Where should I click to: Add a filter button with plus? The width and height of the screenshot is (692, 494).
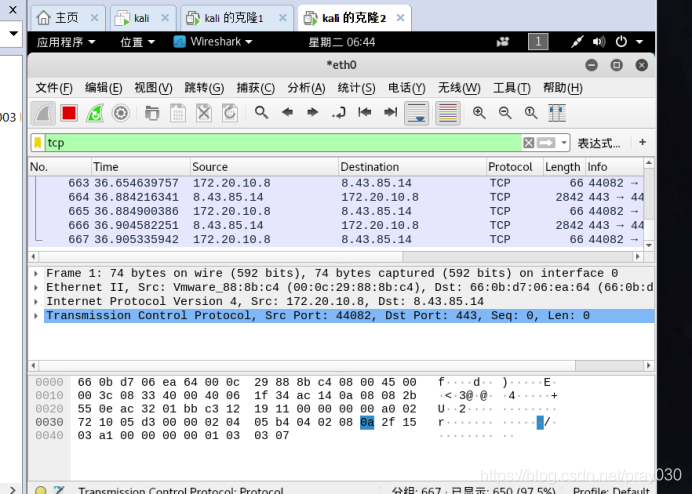[643, 142]
